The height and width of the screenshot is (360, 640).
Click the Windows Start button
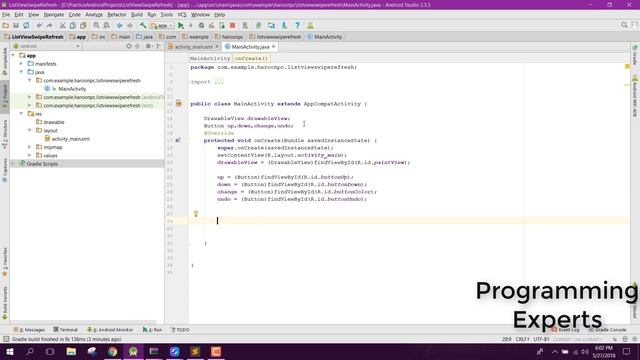point(10,351)
